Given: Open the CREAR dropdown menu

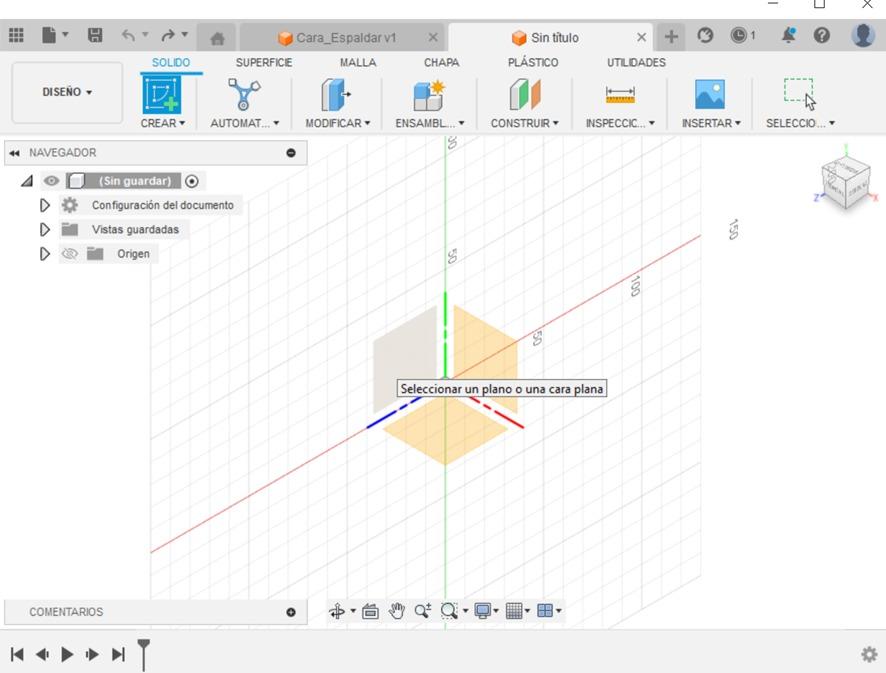Looking at the screenshot, I should pyautogui.click(x=163, y=123).
